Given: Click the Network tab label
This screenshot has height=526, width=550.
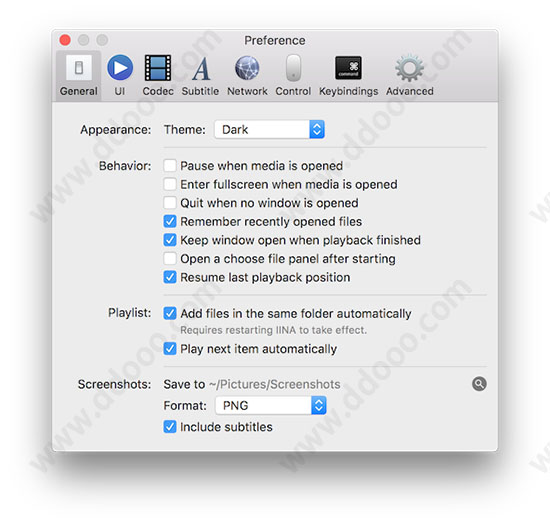Looking at the screenshot, I should (x=247, y=91).
